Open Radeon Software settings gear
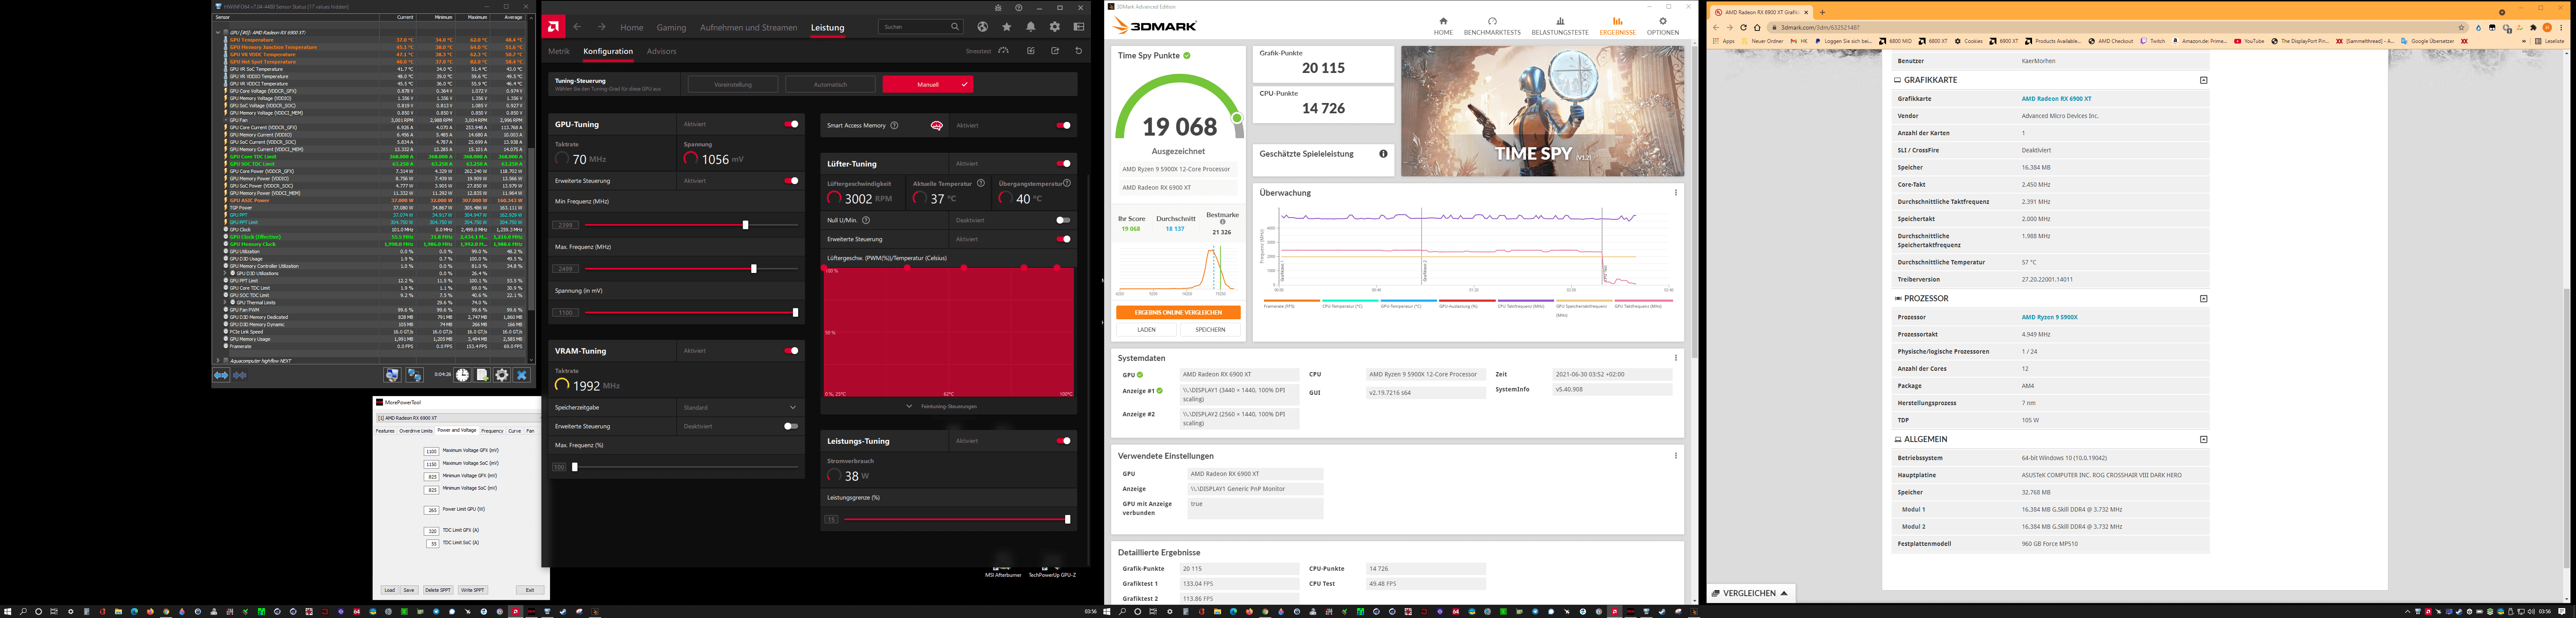Viewport: 2576px width, 618px height. [x=1054, y=27]
